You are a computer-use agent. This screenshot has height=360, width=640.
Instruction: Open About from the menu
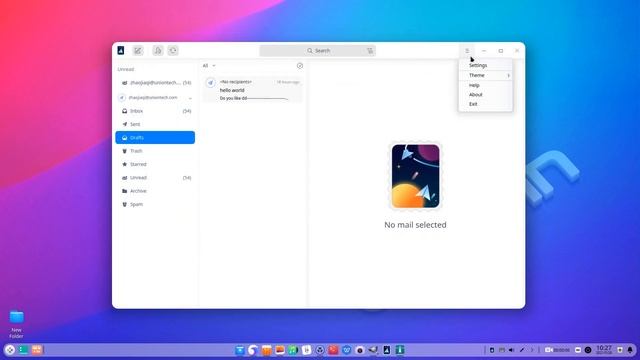pos(485,95)
